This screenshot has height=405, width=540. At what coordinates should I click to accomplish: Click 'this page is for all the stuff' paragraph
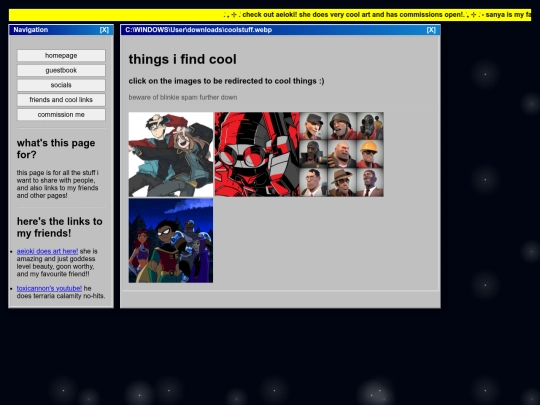(x=58, y=184)
